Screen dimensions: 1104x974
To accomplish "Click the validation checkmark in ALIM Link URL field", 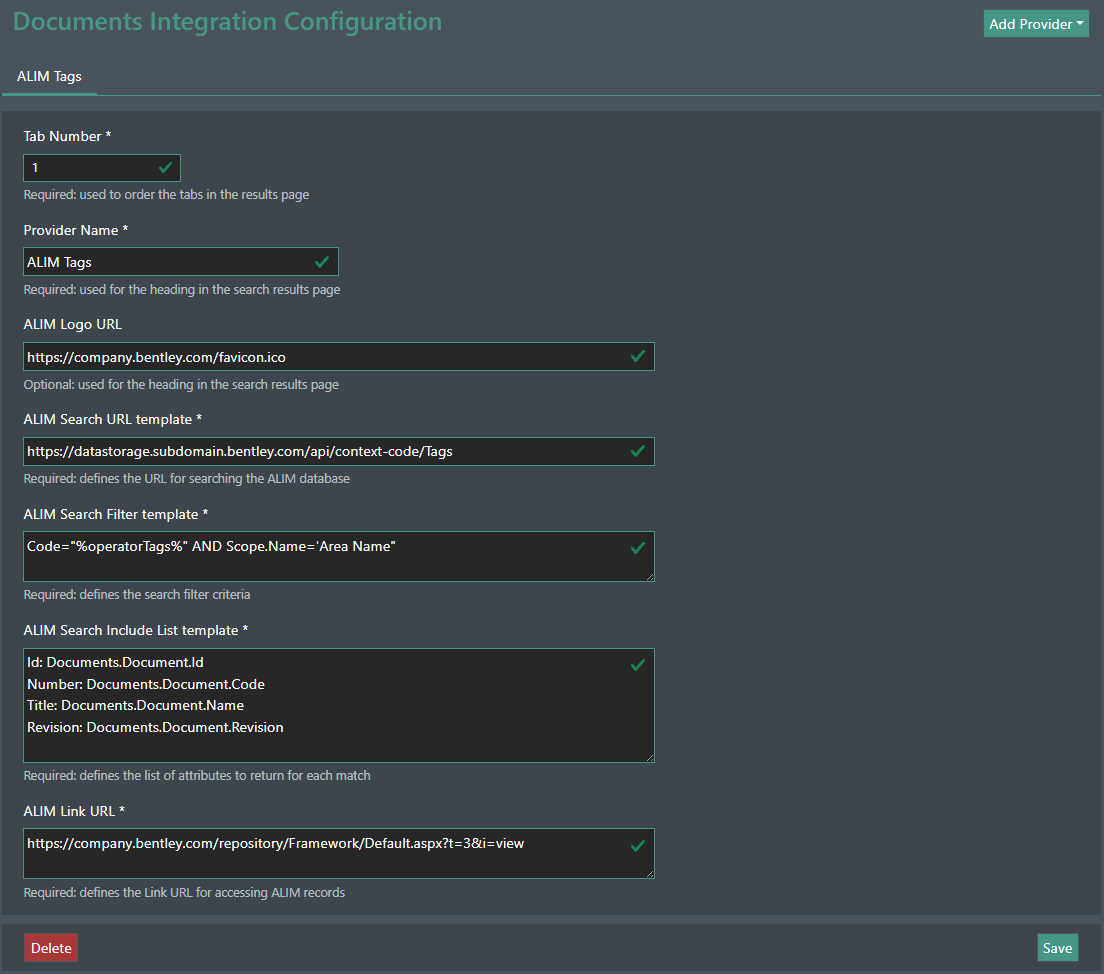I will click(x=638, y=846).
